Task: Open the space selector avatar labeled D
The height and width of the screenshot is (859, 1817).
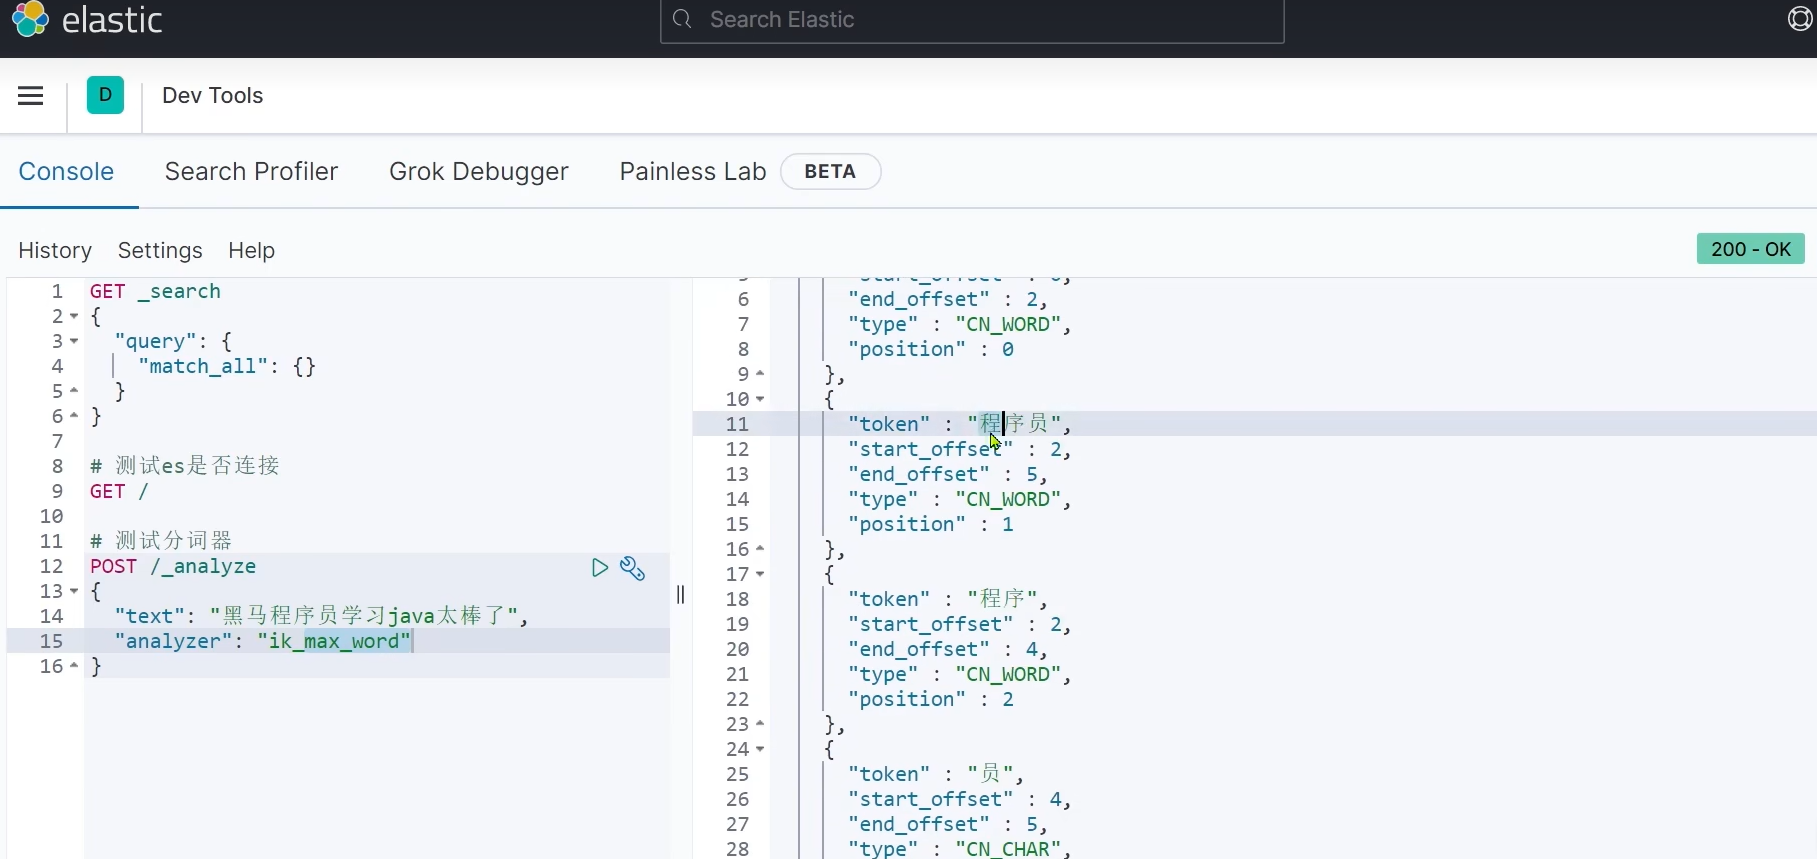Action: point(105,96)
